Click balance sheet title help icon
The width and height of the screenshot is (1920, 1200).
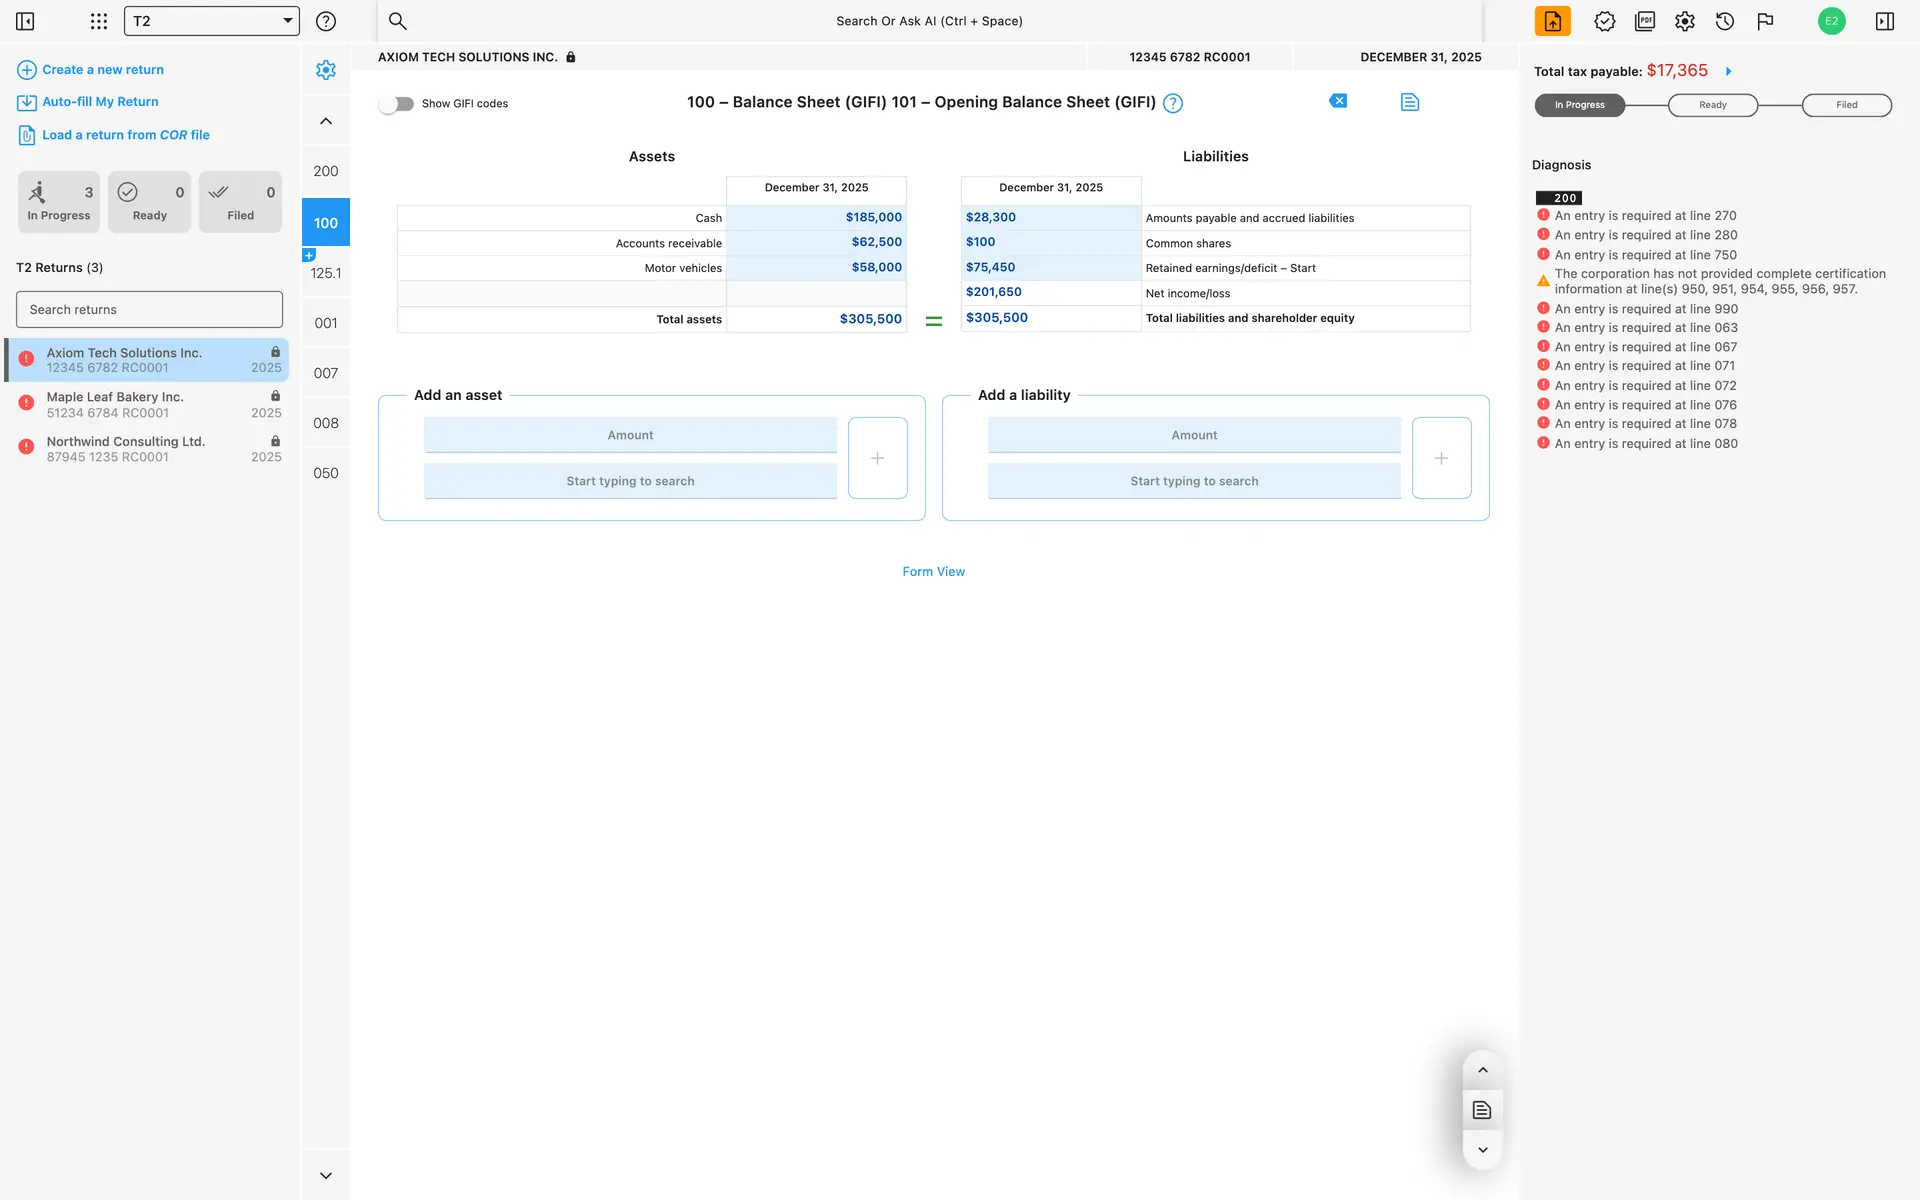point(1173,103)
